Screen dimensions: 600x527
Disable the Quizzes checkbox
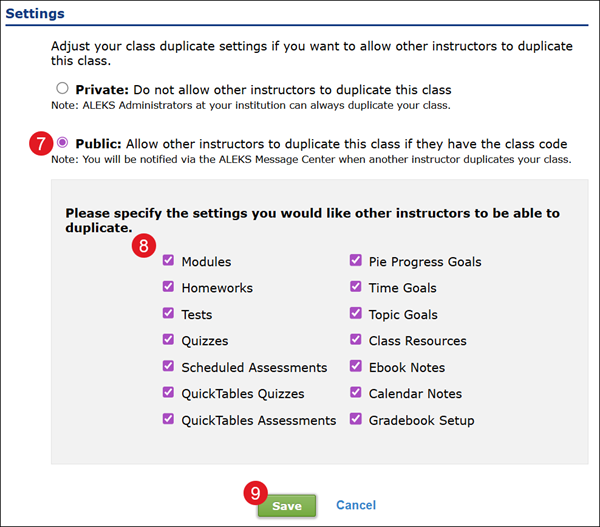[168, 341]
